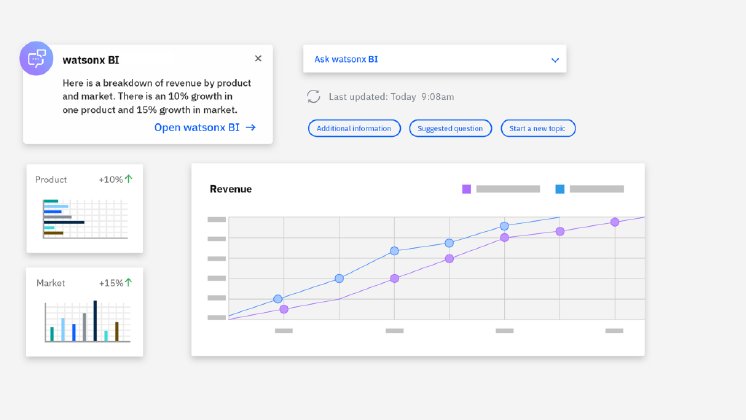Click the green up arrow next to +15%
Screen dimensions: 746x420
(128, 283)
